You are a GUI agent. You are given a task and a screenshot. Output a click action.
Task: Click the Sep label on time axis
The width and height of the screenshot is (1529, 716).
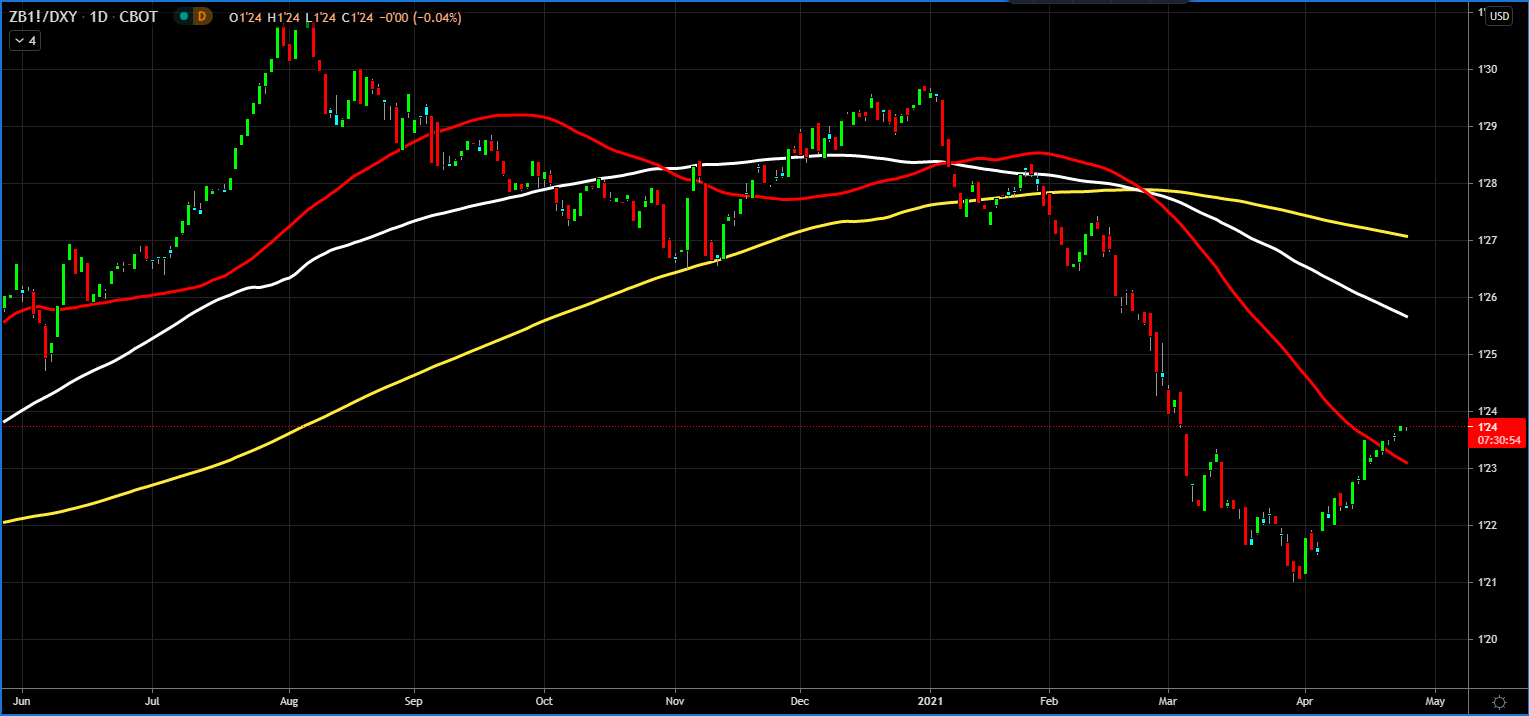click(x=415, y=701)
